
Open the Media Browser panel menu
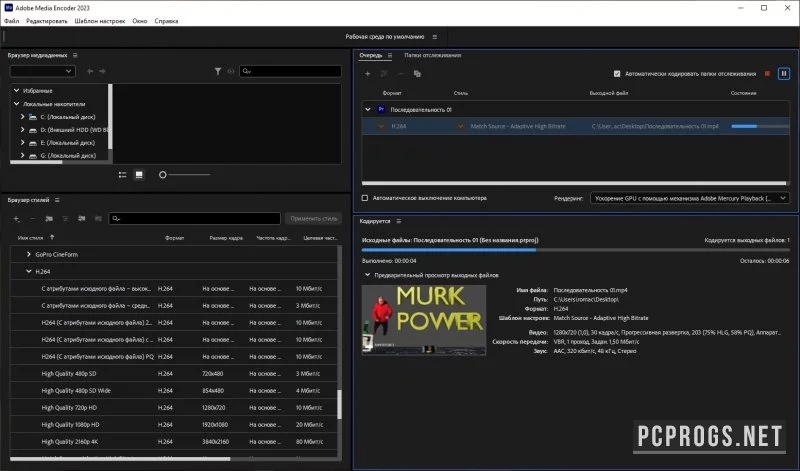(75, 55)
